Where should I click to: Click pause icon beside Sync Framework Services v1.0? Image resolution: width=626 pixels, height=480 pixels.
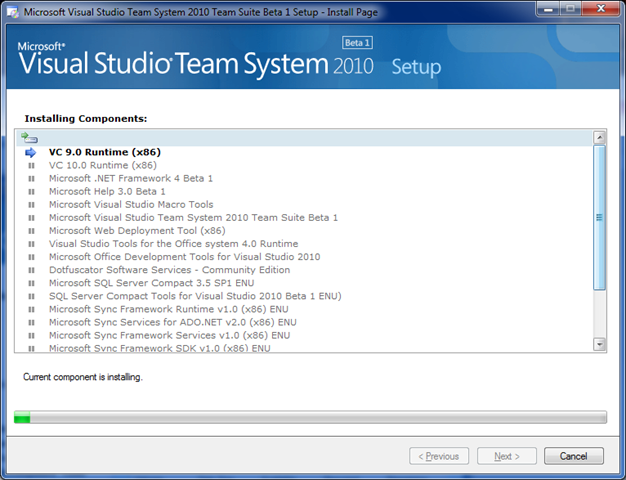[31, 336]
